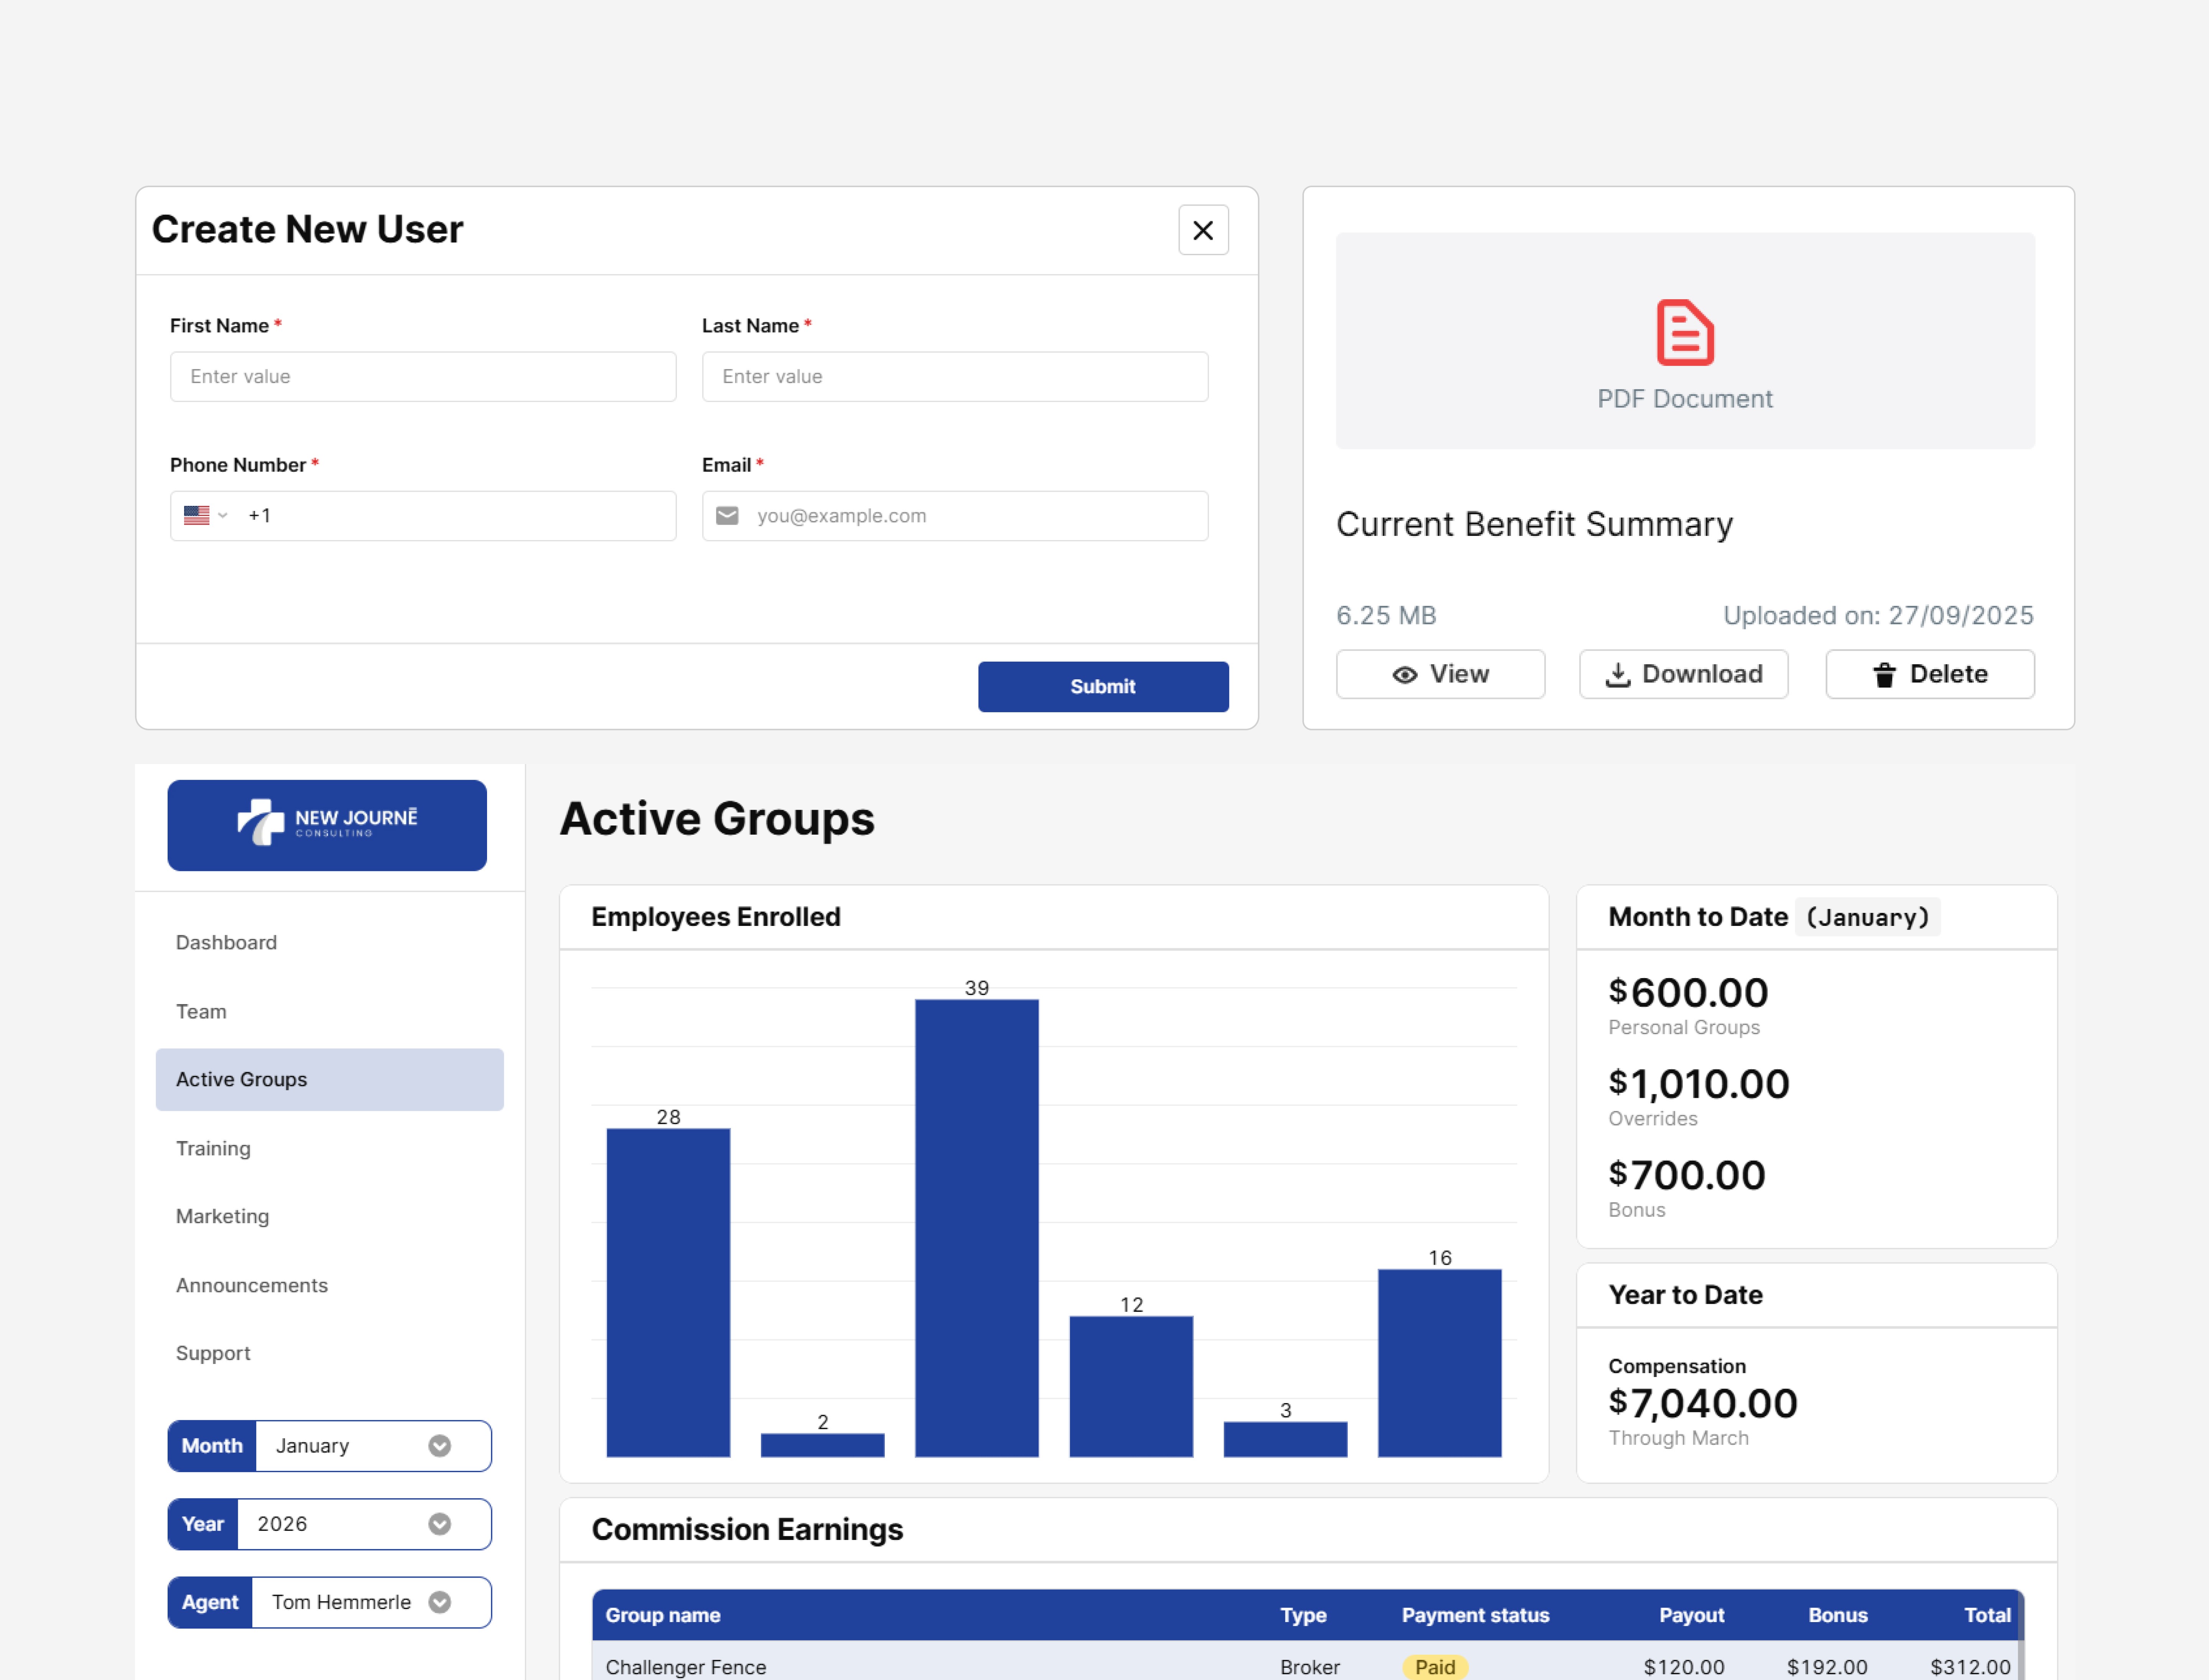Expand the Agent dropdown arrow
2209x1680 pixels.
coord(440,1602)
